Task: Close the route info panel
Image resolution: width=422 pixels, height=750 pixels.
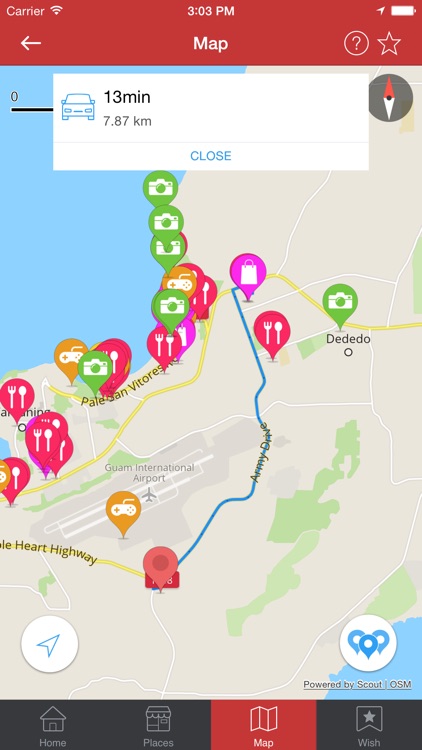Action: click(211, 156)
